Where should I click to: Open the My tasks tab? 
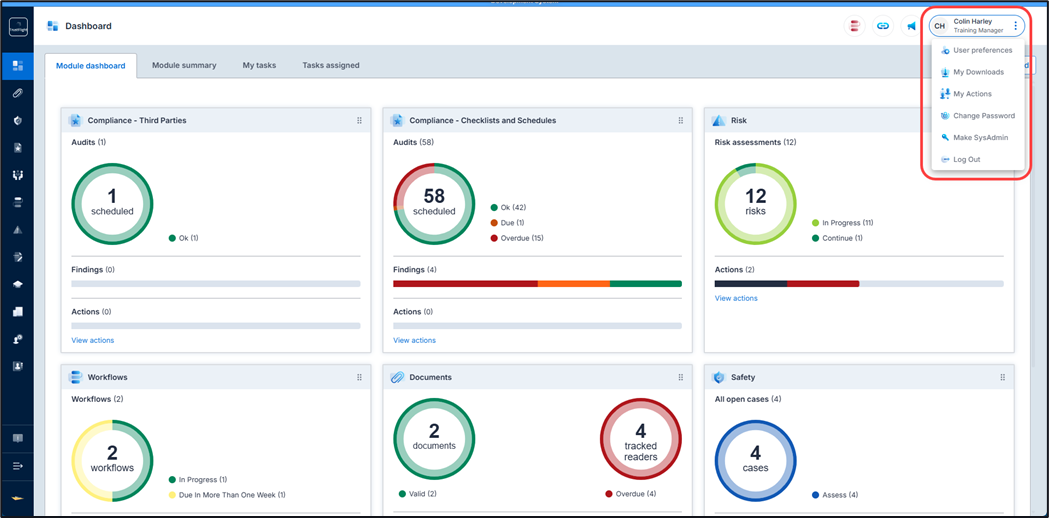pos(259,66)
